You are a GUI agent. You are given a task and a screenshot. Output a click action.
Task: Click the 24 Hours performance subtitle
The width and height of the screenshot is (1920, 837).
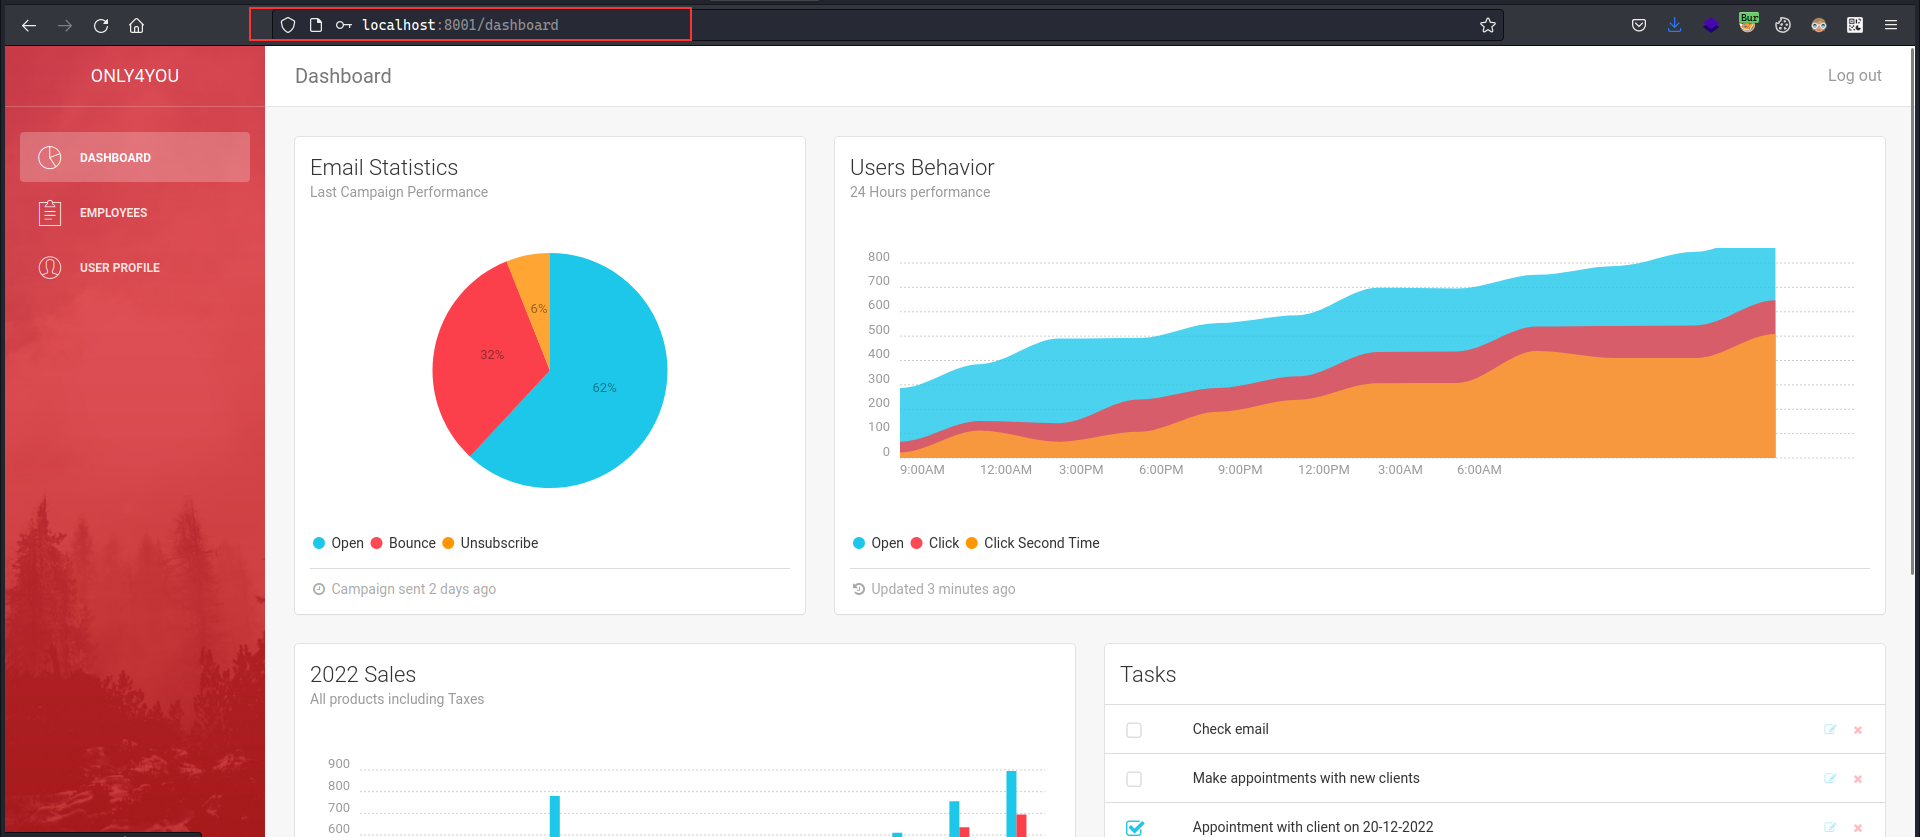pos(920,192)
